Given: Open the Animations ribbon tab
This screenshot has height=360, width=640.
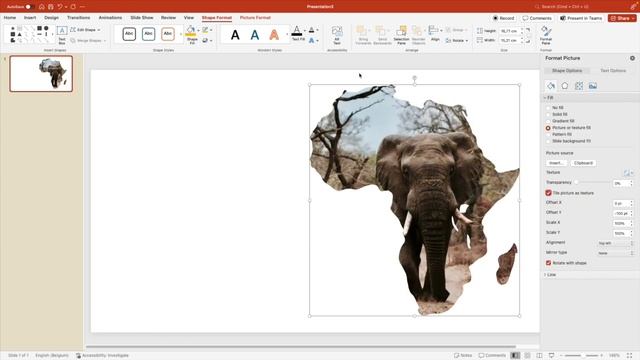Looking at the screenshot, I should tap(110, 18).
